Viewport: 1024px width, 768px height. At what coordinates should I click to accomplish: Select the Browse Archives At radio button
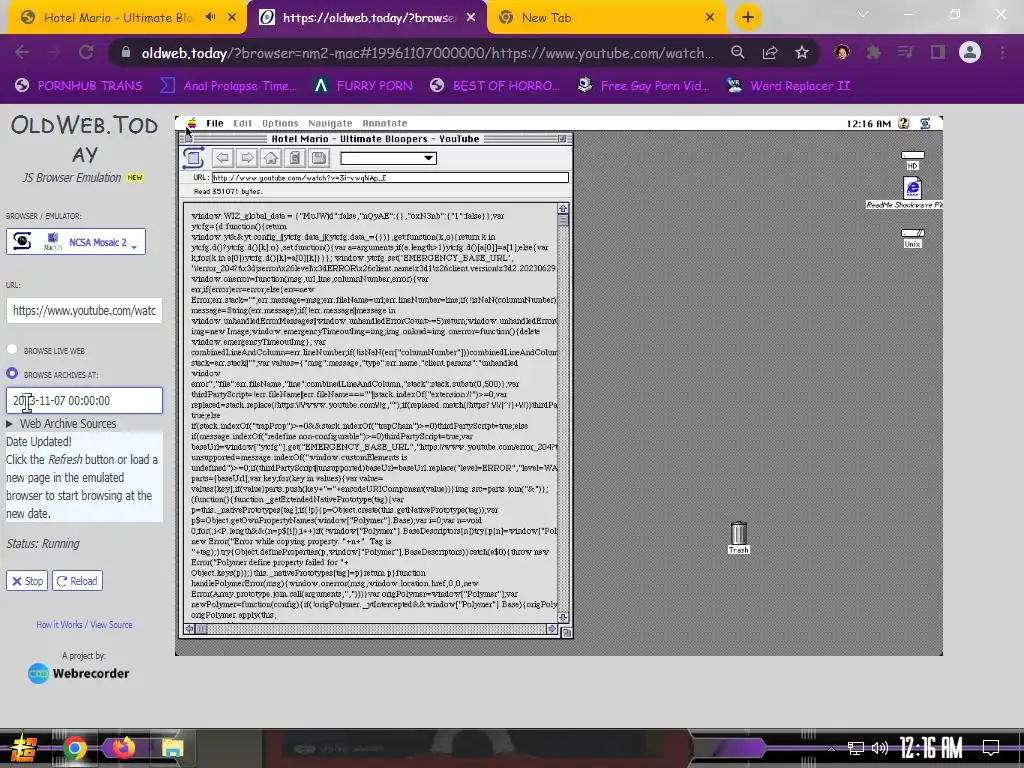click(x=12, y=374)
